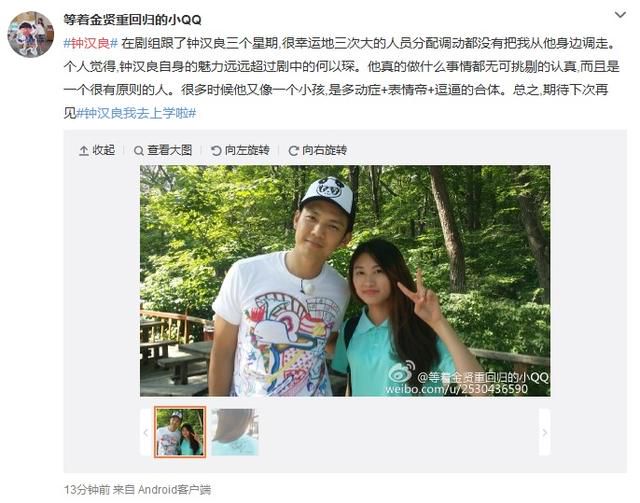
Task: Choose the 向右旋转 text option
Action: tap(324, 150)
